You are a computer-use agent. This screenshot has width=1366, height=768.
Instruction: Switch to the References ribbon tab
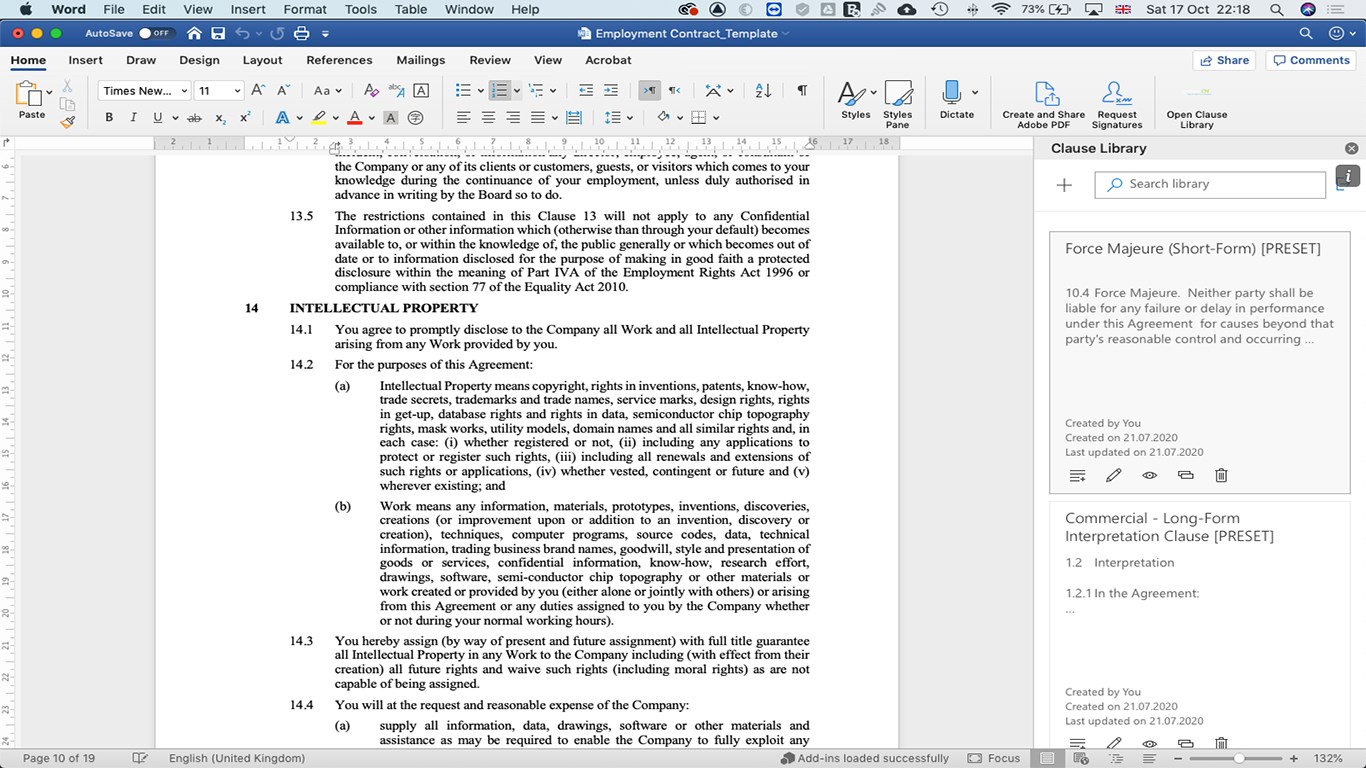[x=339, y=60]
